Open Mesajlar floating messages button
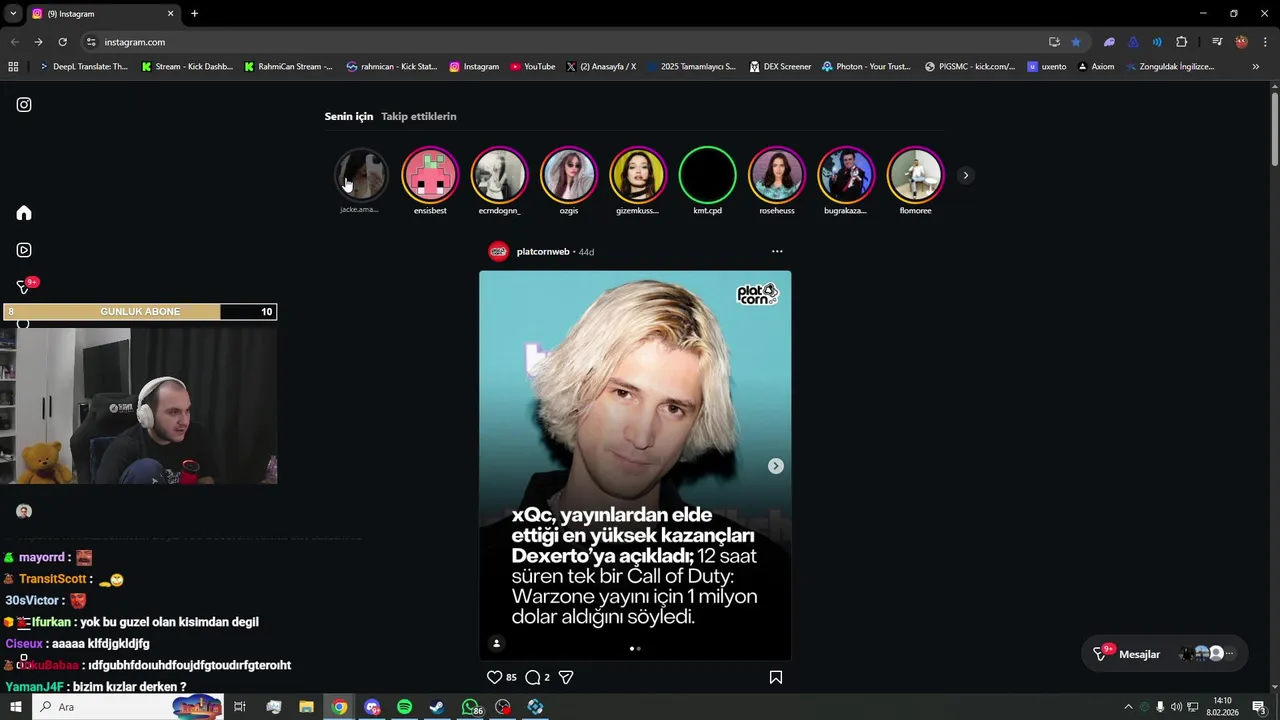 point(1165,654)
